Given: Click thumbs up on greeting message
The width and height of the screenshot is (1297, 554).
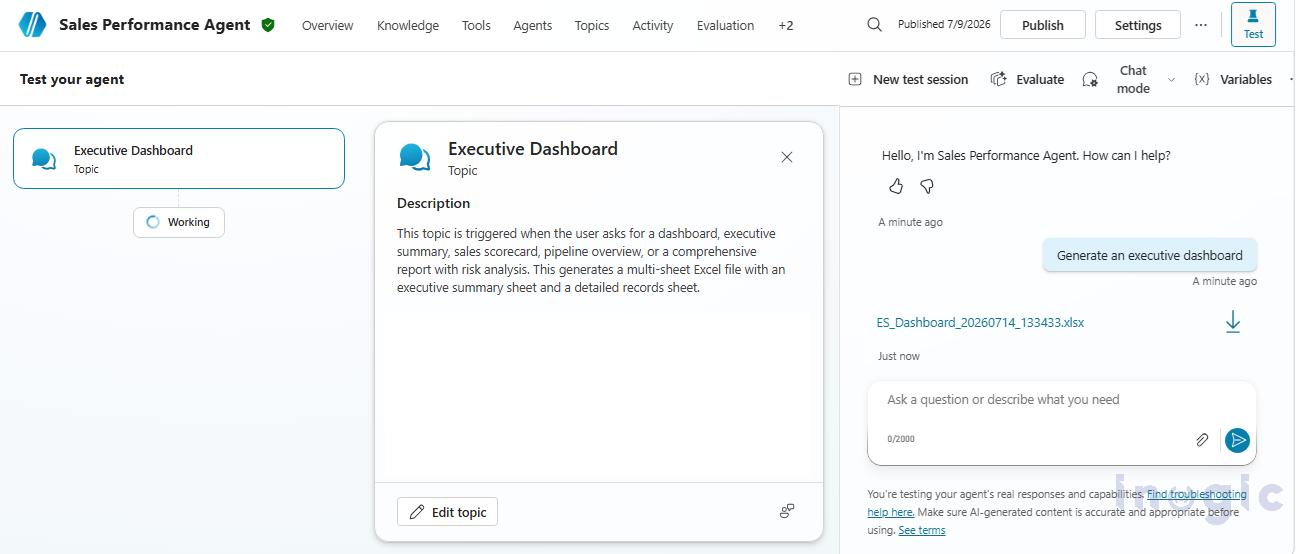Looking at the screenshot, I should [x=896, y=186].
